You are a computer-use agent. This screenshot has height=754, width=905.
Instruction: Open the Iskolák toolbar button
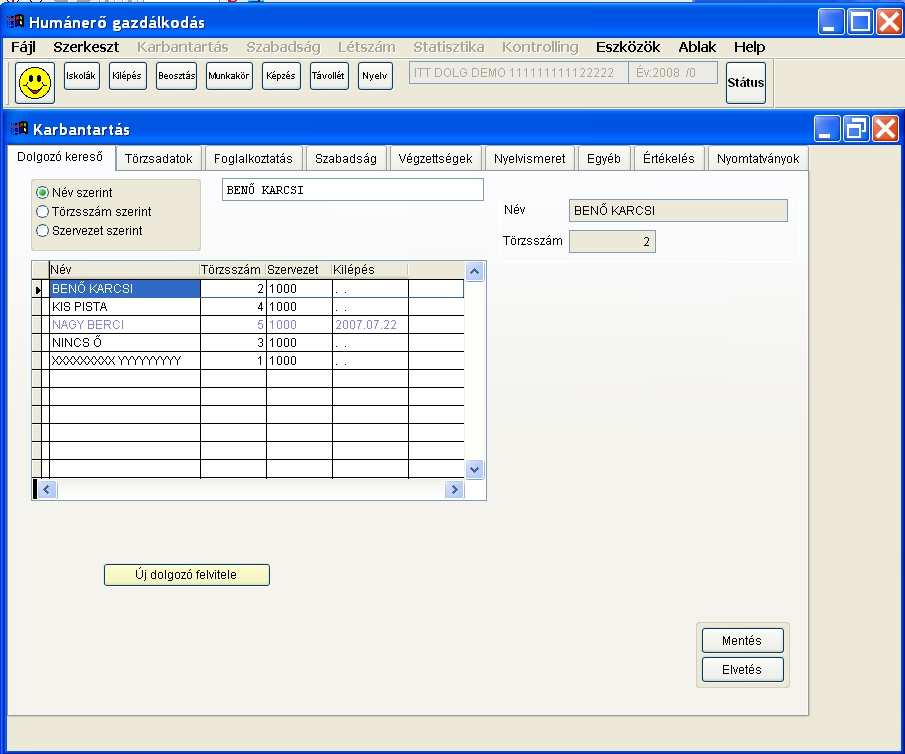pyautogui.click(x=81, y=76)
